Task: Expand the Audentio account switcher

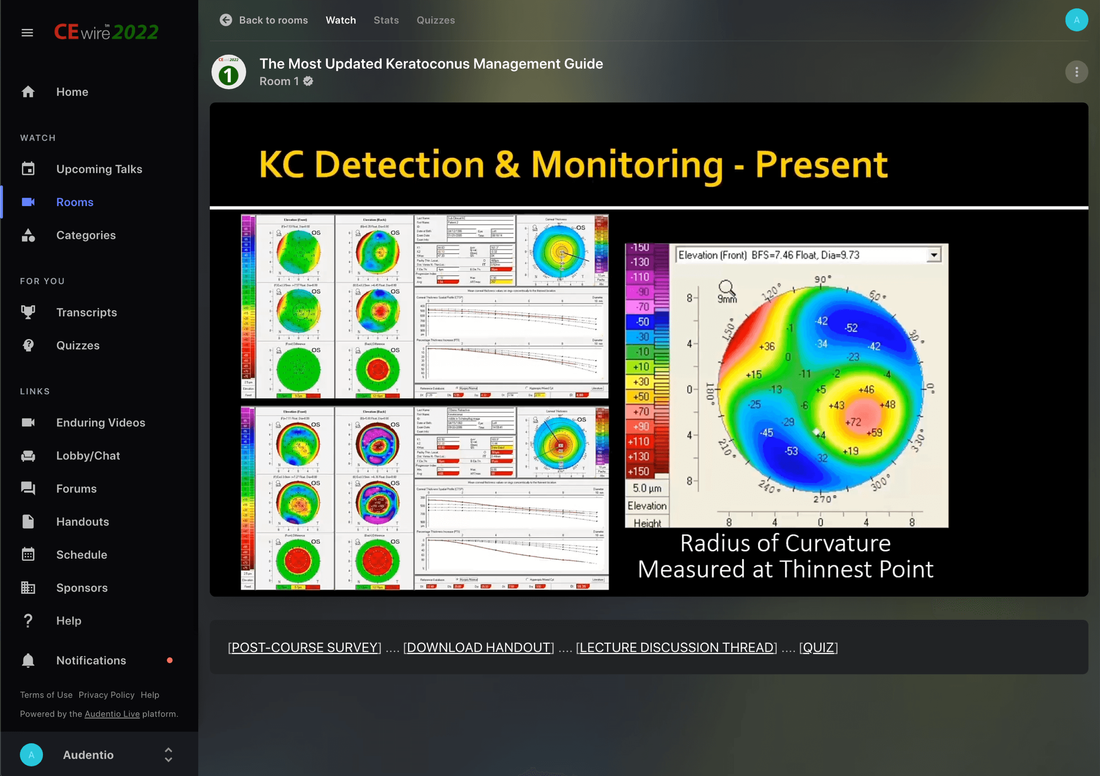Action: [168, 755]
